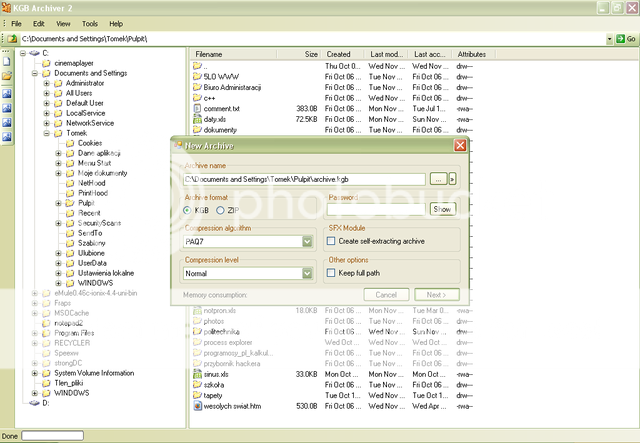640x443 pixels.
Task: Click the dokumenty folder icon in file list
Action: click(197, 130)
